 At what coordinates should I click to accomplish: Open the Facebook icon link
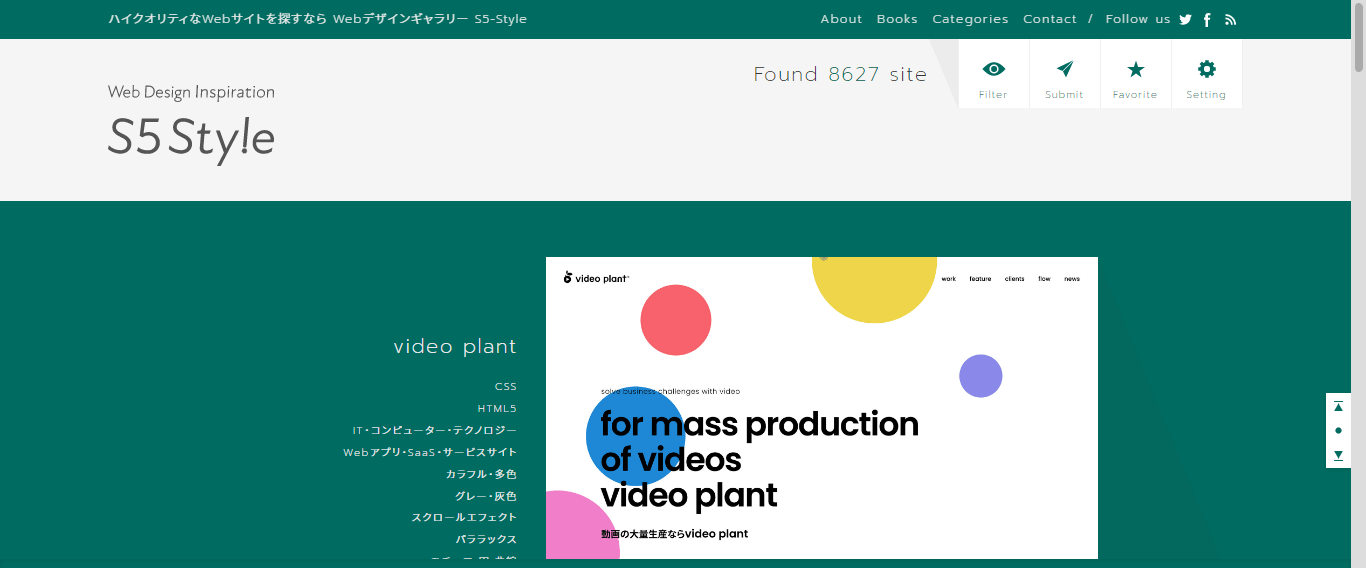(1207, 20)
